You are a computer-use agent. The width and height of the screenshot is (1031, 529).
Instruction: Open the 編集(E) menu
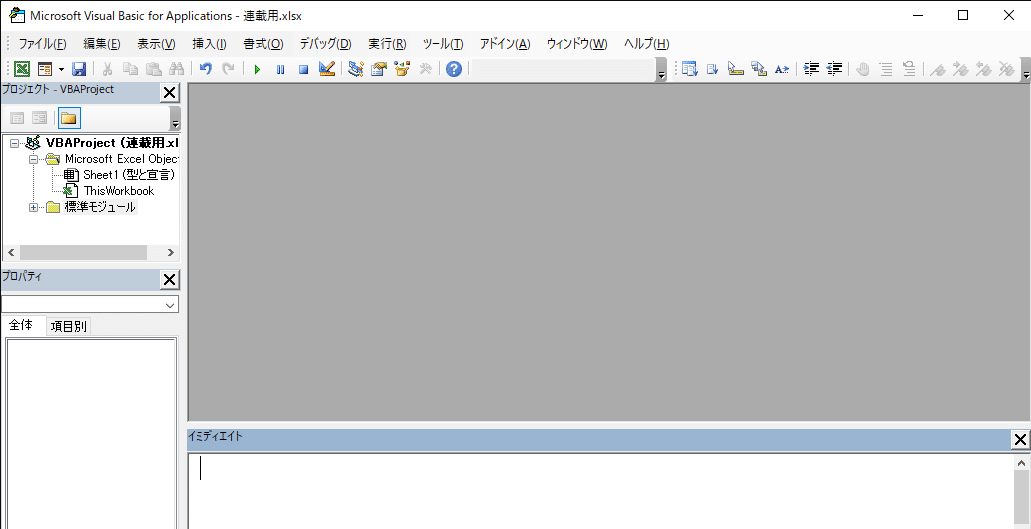click(102, 44)
